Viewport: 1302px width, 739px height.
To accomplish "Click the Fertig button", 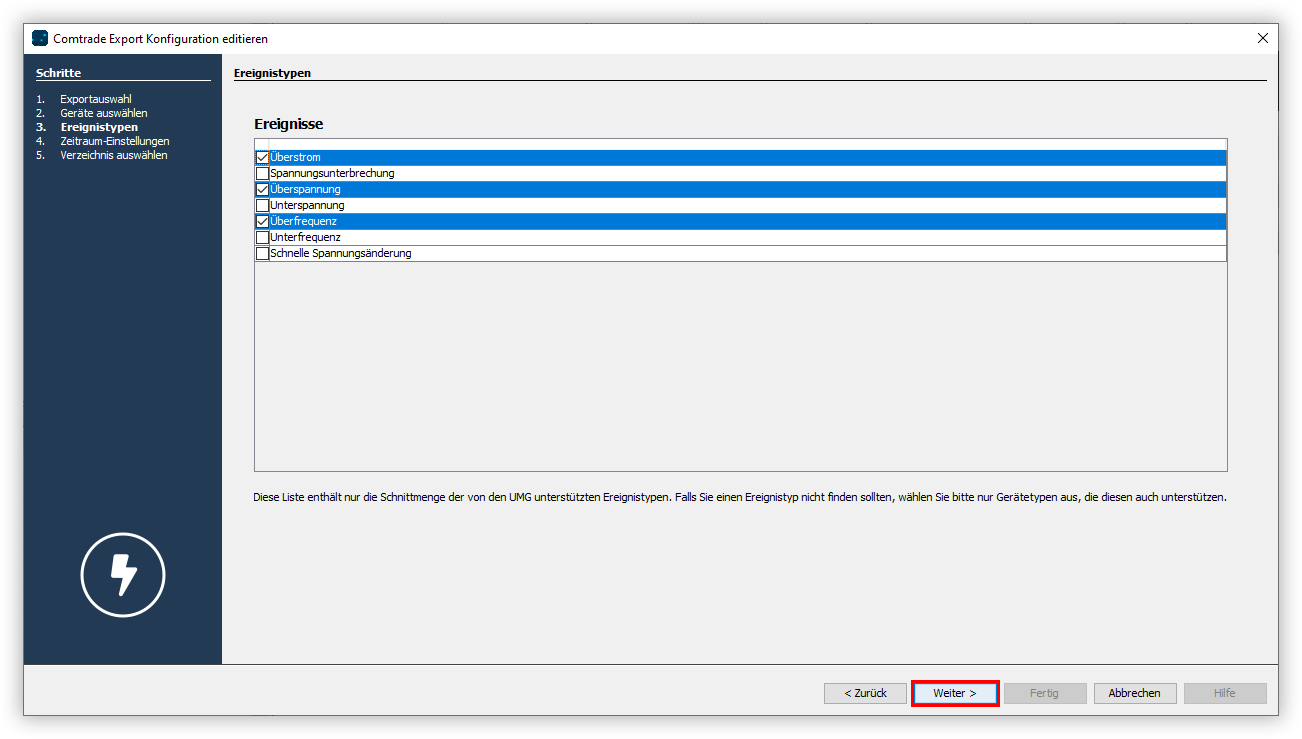I will [x=1044, y=692].
